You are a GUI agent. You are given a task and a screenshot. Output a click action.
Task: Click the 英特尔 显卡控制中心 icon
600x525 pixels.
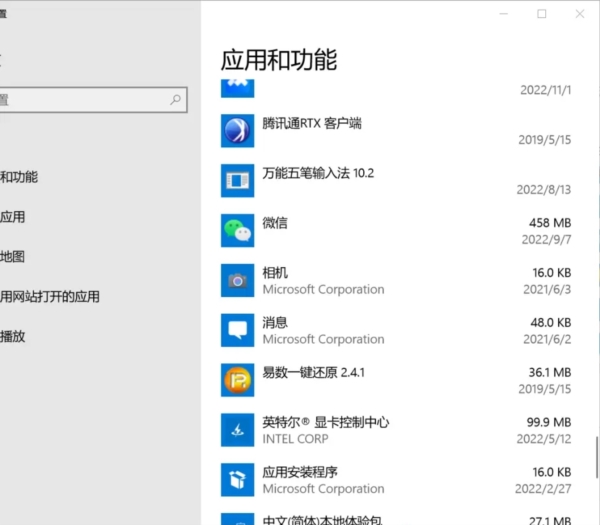point(237,430)
